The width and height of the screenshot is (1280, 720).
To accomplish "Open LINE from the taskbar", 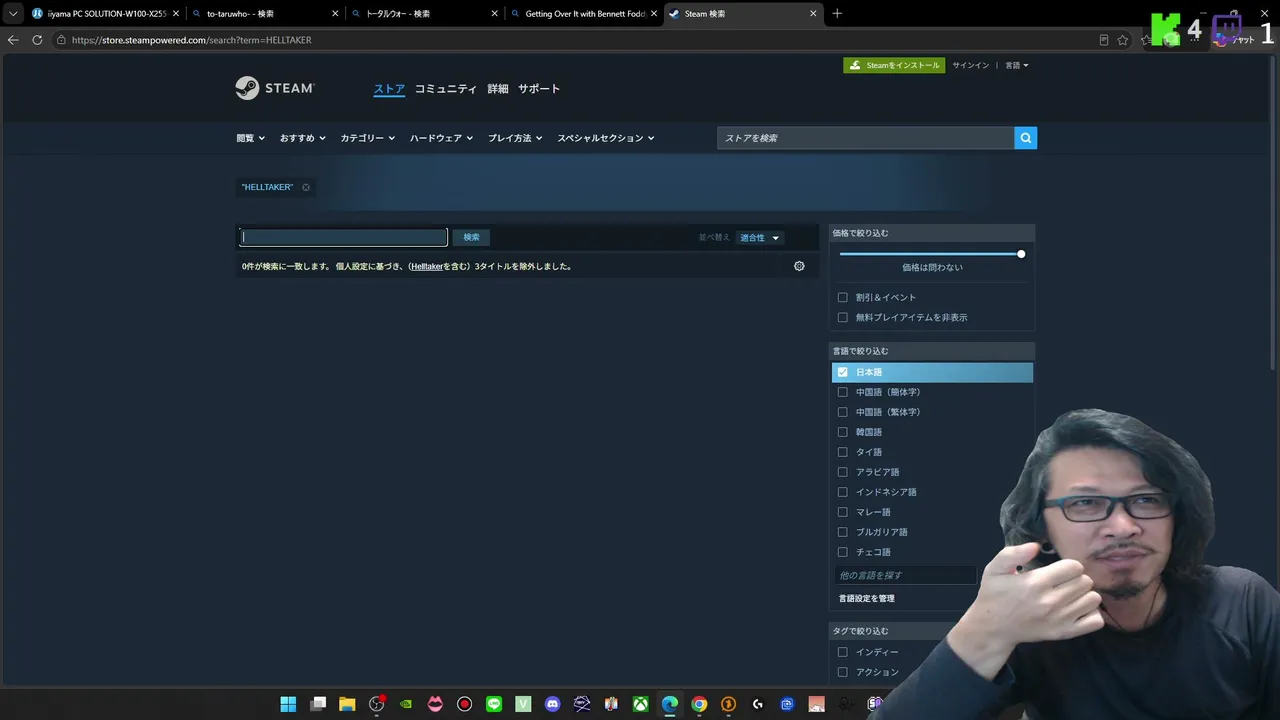I will click(494, 704).
